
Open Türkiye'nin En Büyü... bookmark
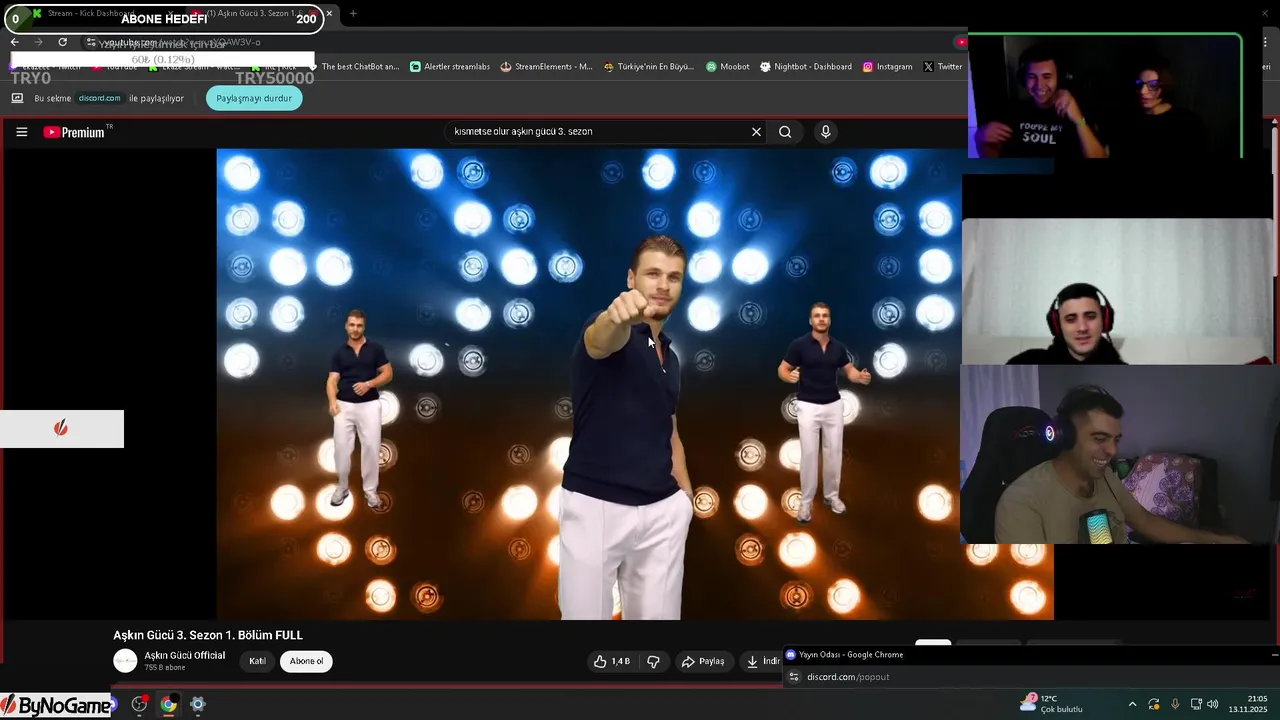pos(649,67)
